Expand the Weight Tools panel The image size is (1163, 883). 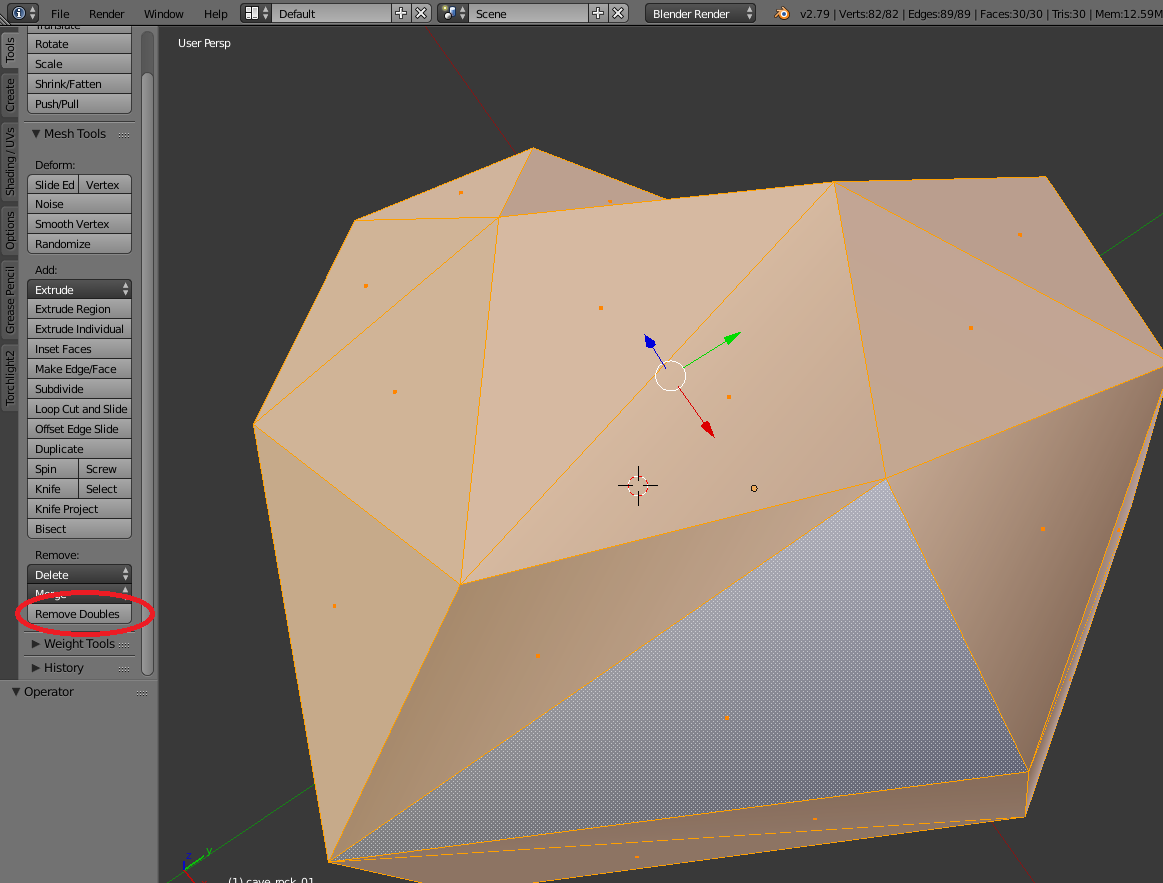[79, 644]
